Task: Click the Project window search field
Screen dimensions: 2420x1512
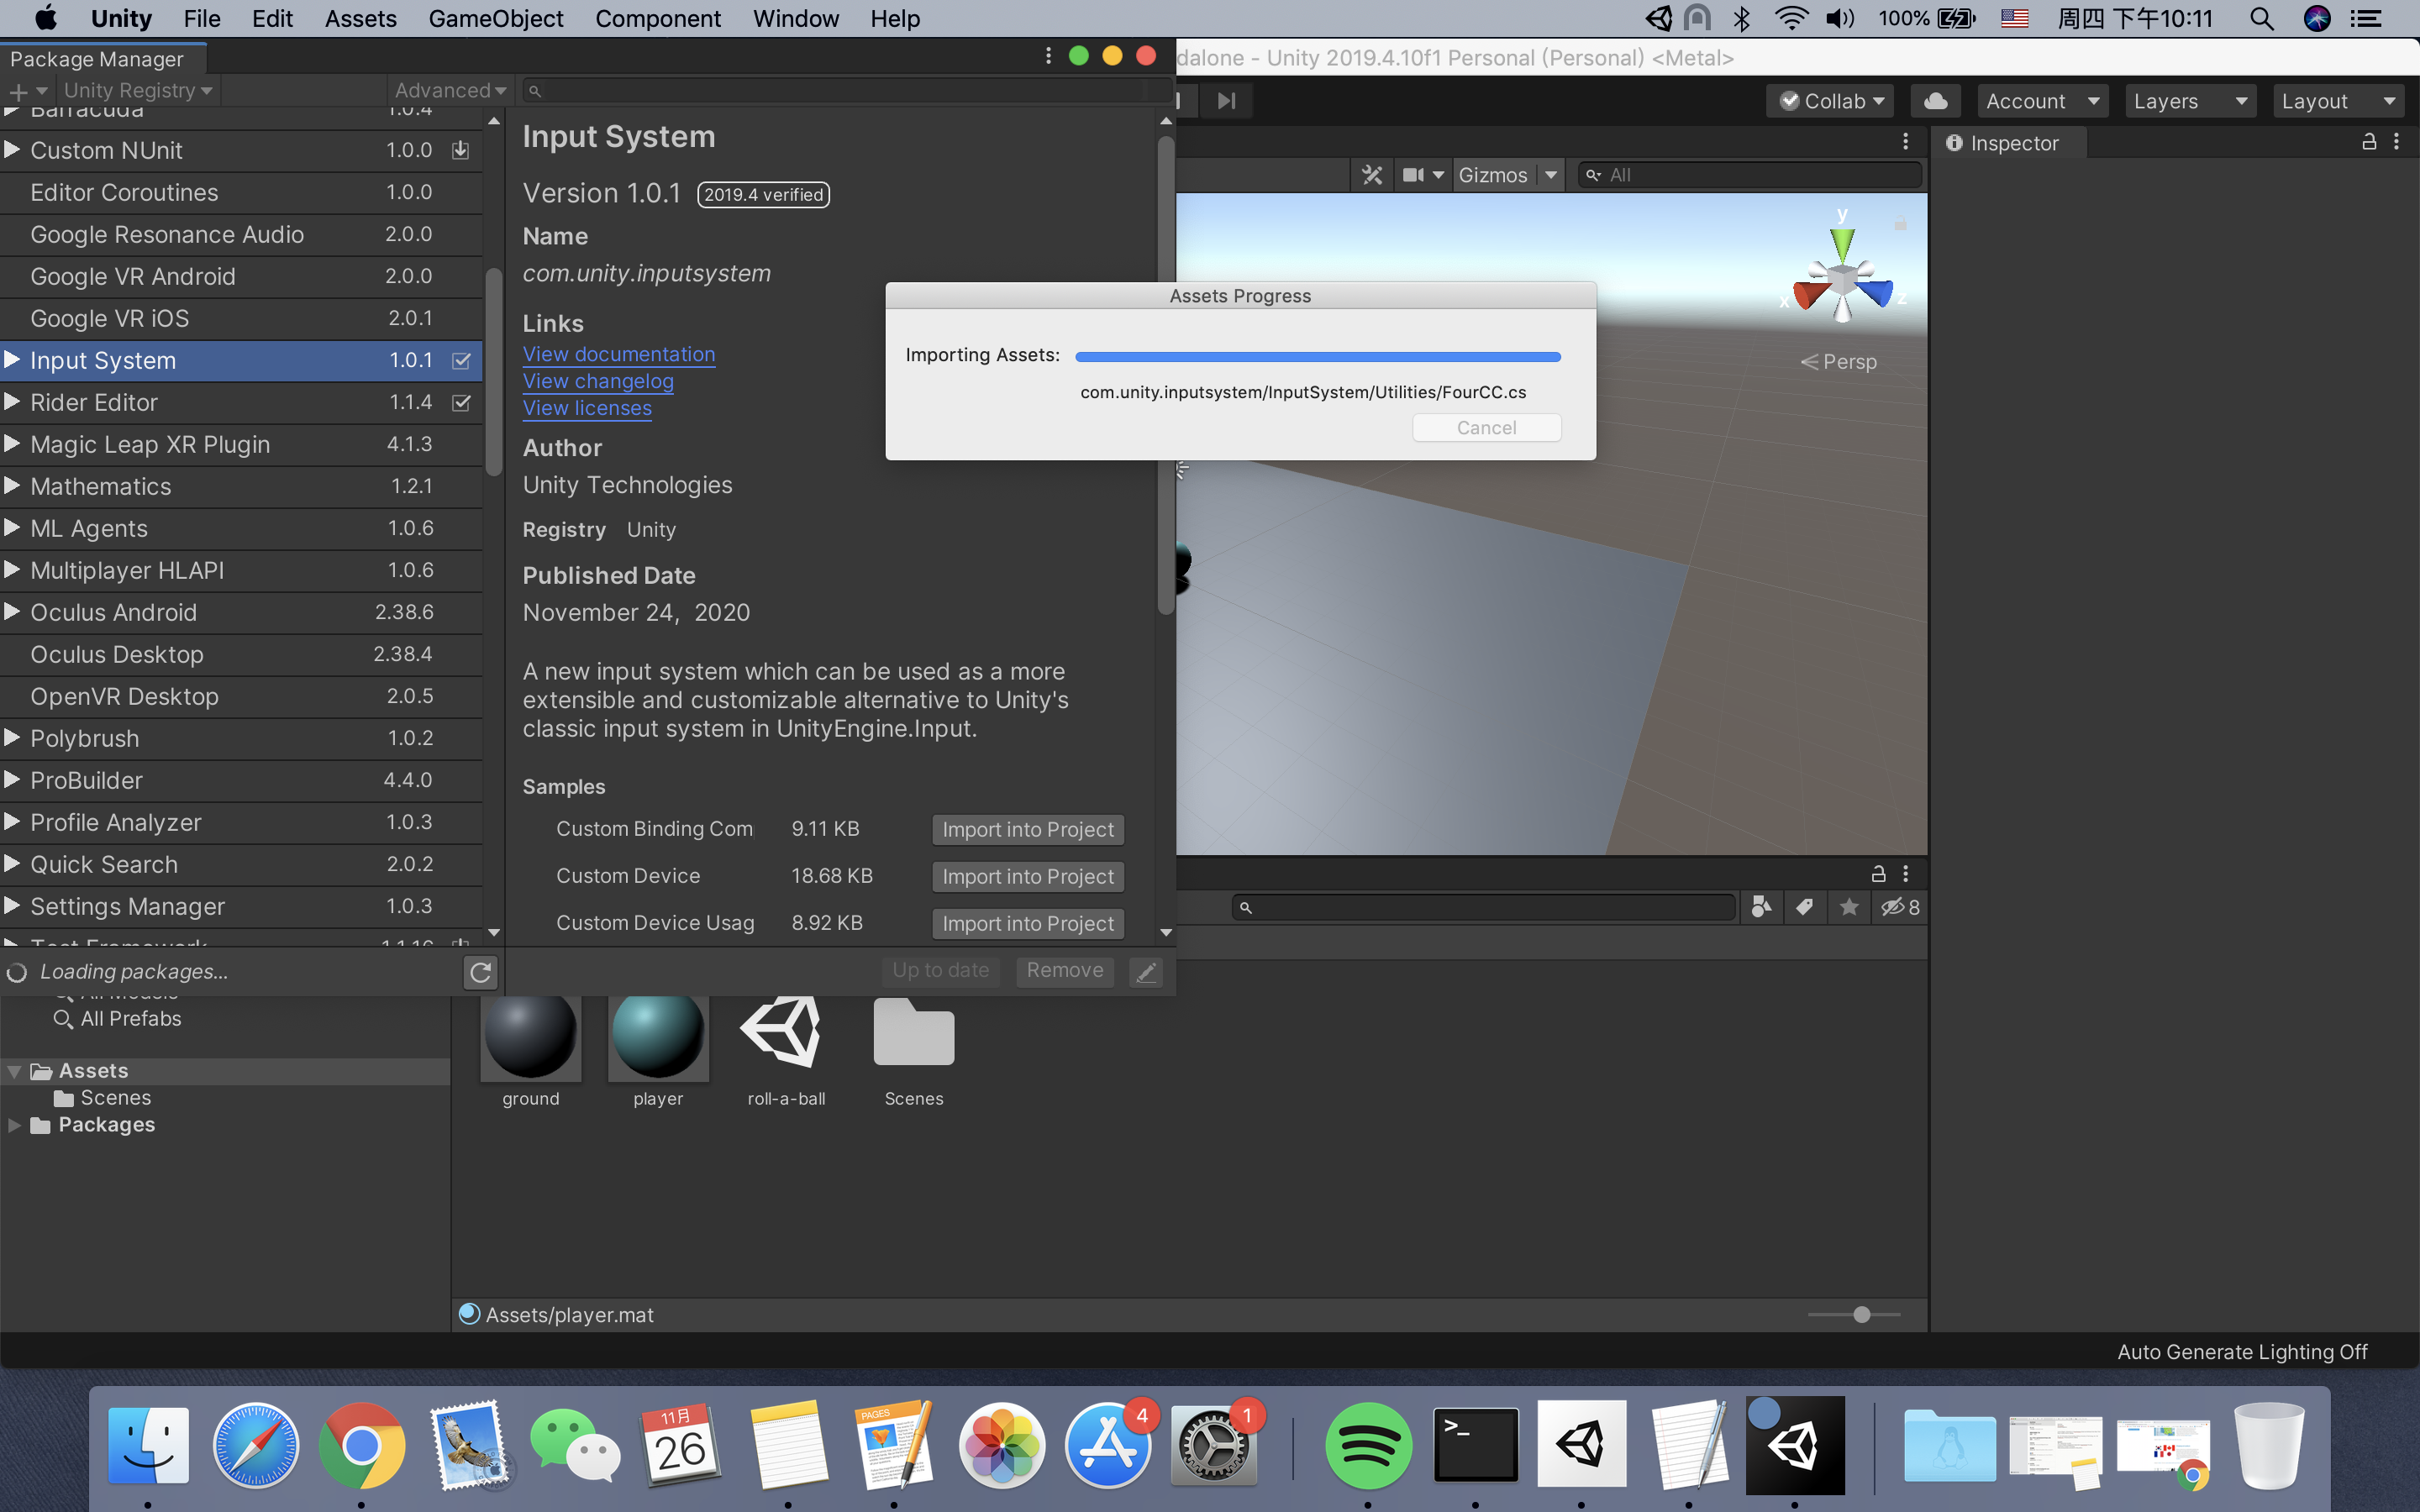Action: 1484,907
